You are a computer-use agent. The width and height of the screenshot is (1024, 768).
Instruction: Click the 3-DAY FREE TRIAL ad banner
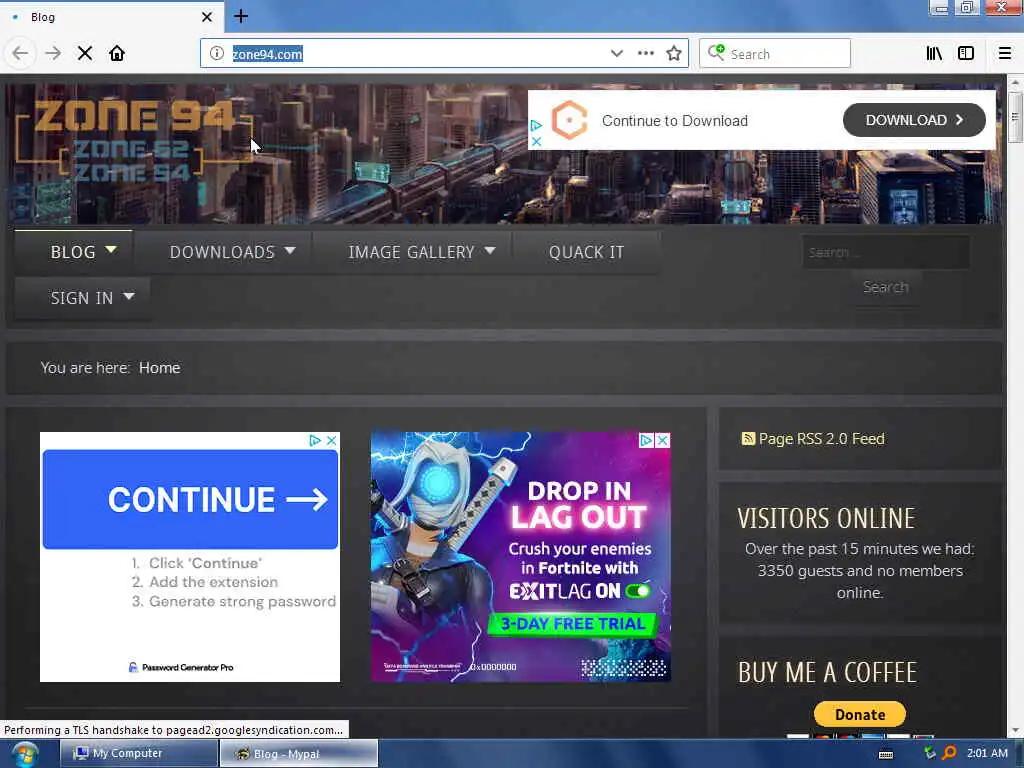point(573,624)
